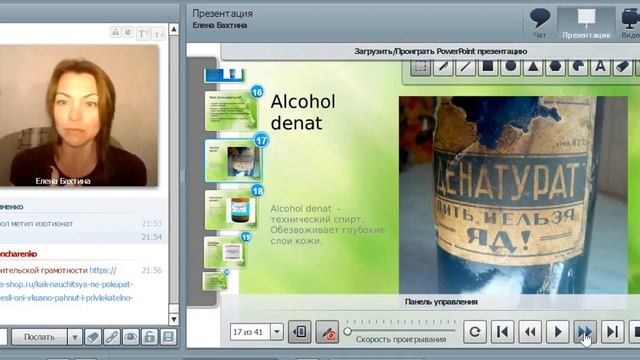Select slide 17 thumbnail
Viewport: 640px width, 360px height.
[233, 160]
